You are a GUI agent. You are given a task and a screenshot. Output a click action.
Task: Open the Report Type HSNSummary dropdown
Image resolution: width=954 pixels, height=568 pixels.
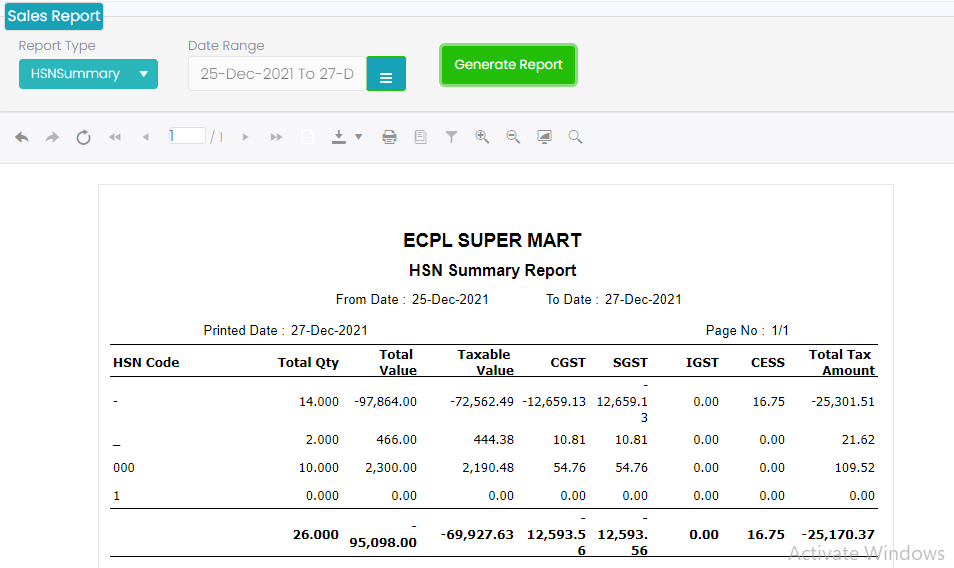[x=88, y=74]
